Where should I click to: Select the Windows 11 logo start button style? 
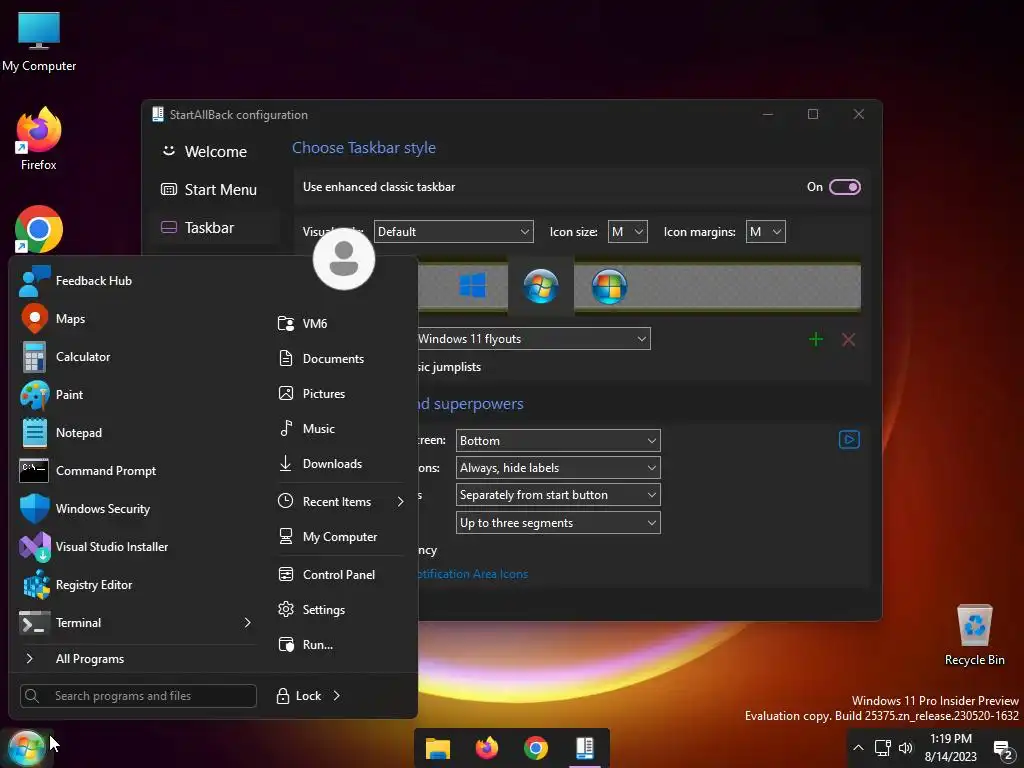click(x=472, y=285)
